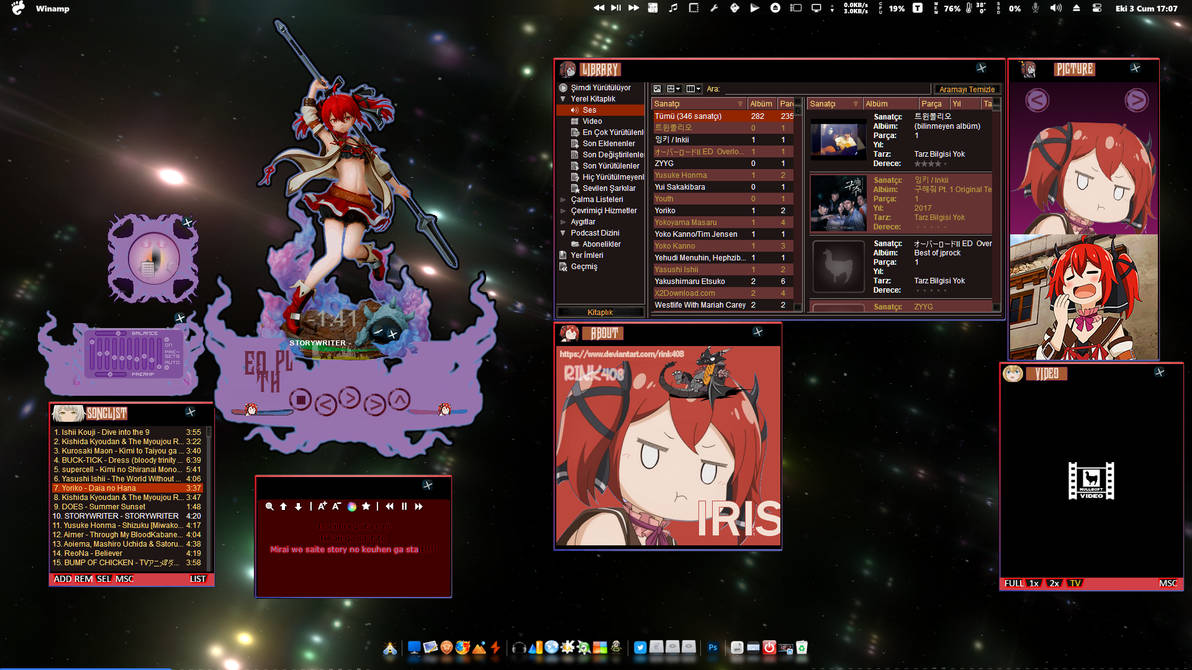This screenshot has height=670, width=1192.
Task: Open Geçmiş in the Library tree
Action: [x=583, y=266]
